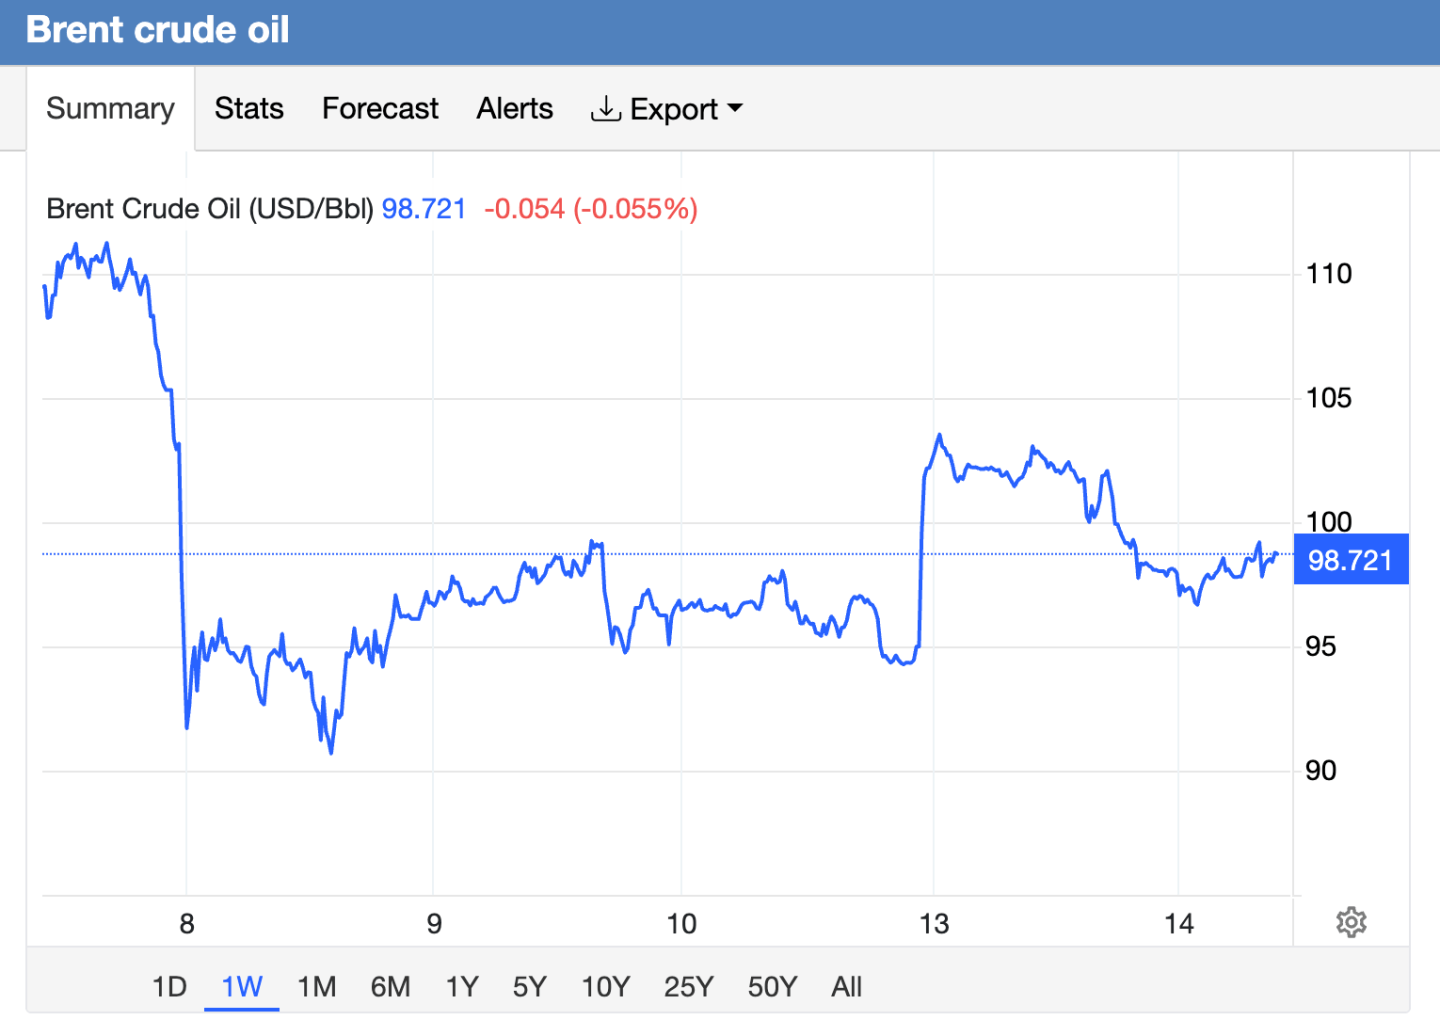Select the 1D time range
The image size is (1440, 1036).
click(x=169, y=987)
